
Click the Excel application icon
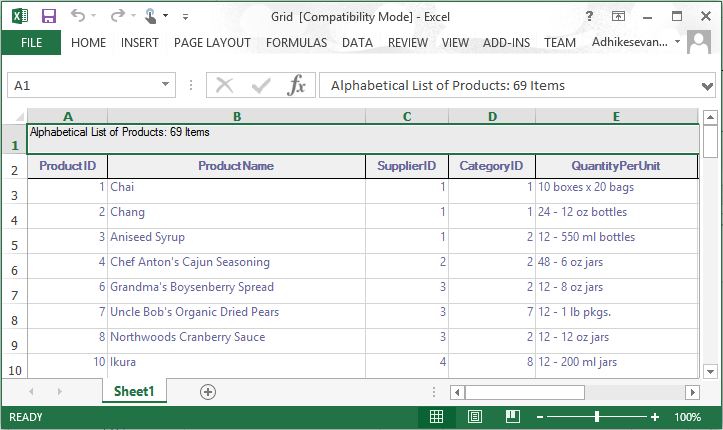pyautogui.click(x=20, y=16)
